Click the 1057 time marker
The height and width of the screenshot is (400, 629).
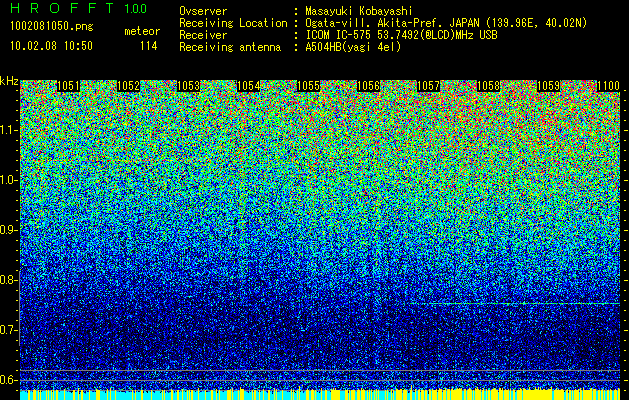(x=428, y=86)
